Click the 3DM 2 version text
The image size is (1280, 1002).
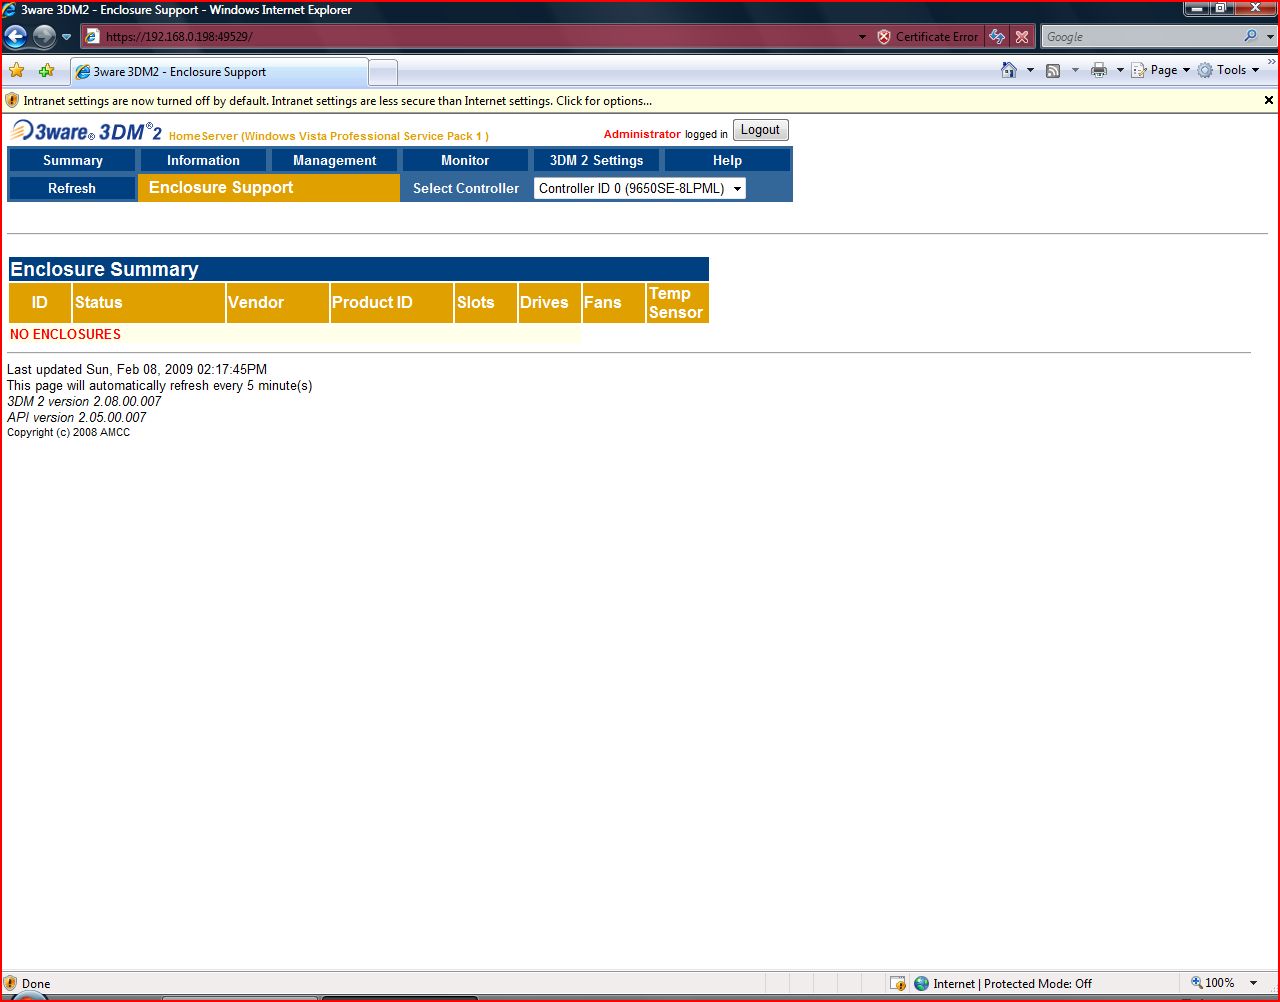(x=84, y=401)
